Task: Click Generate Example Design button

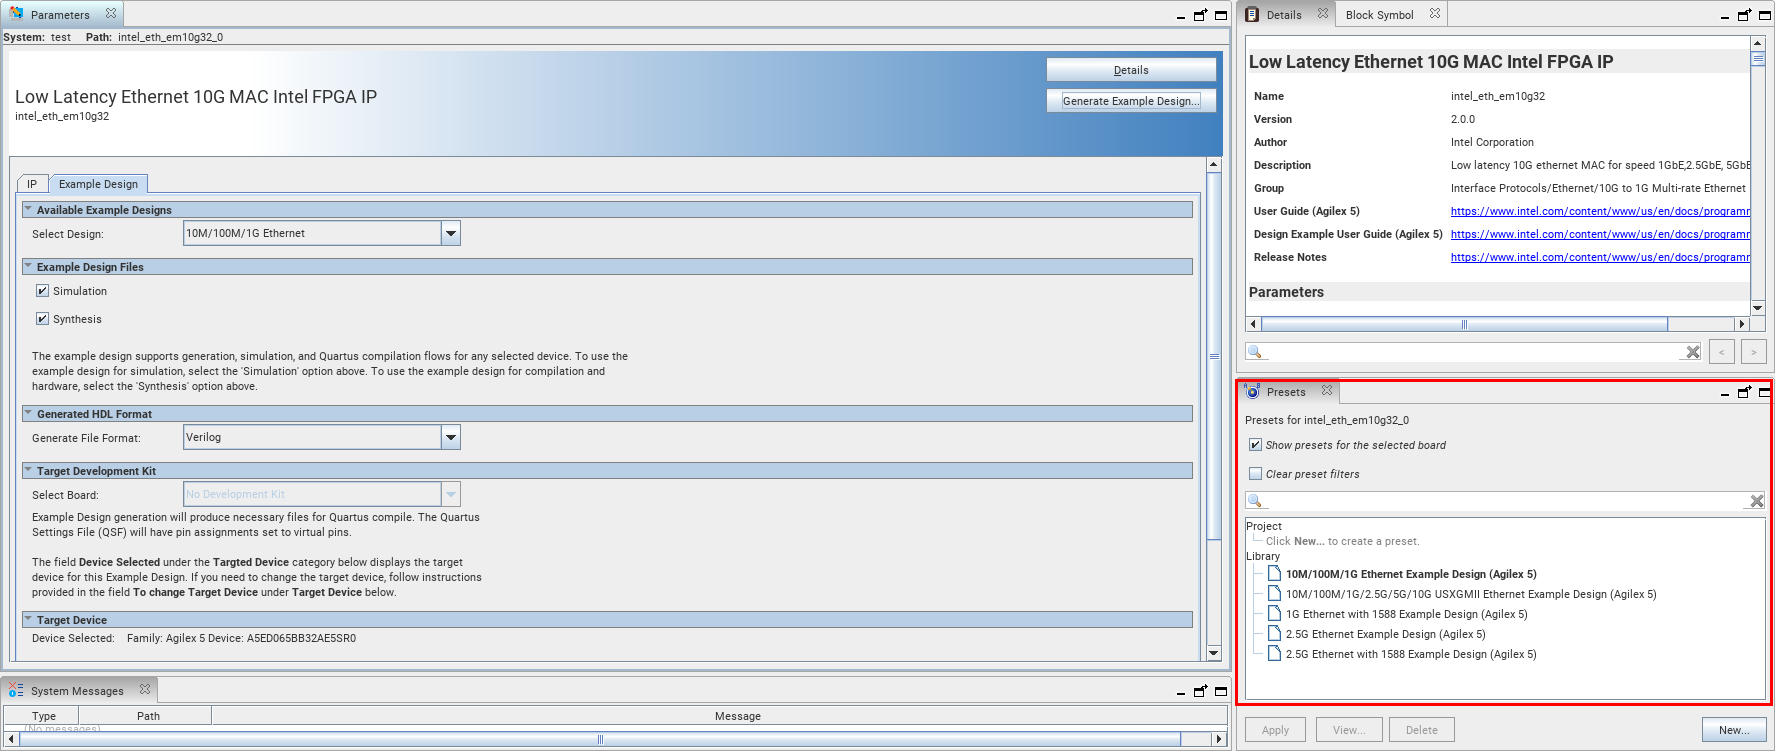Action: [x=1131, y=101]
